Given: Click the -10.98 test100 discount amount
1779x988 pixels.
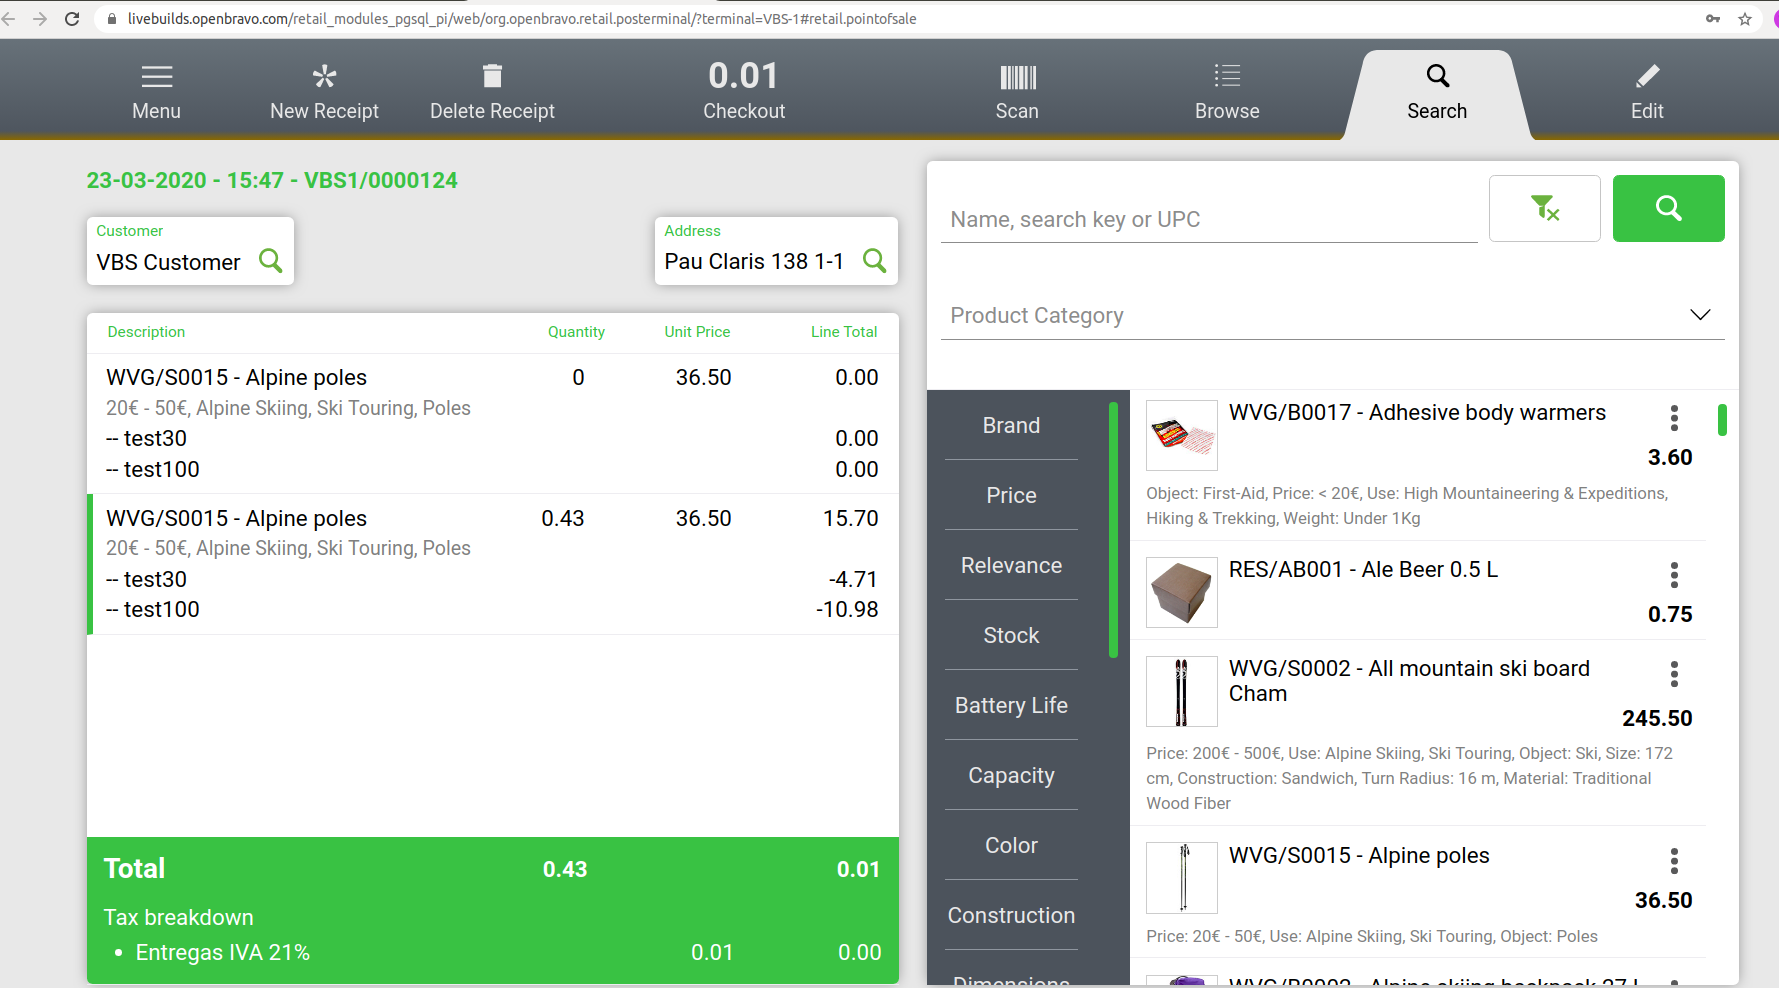Looking at the screenshot, I should point(847,610).
